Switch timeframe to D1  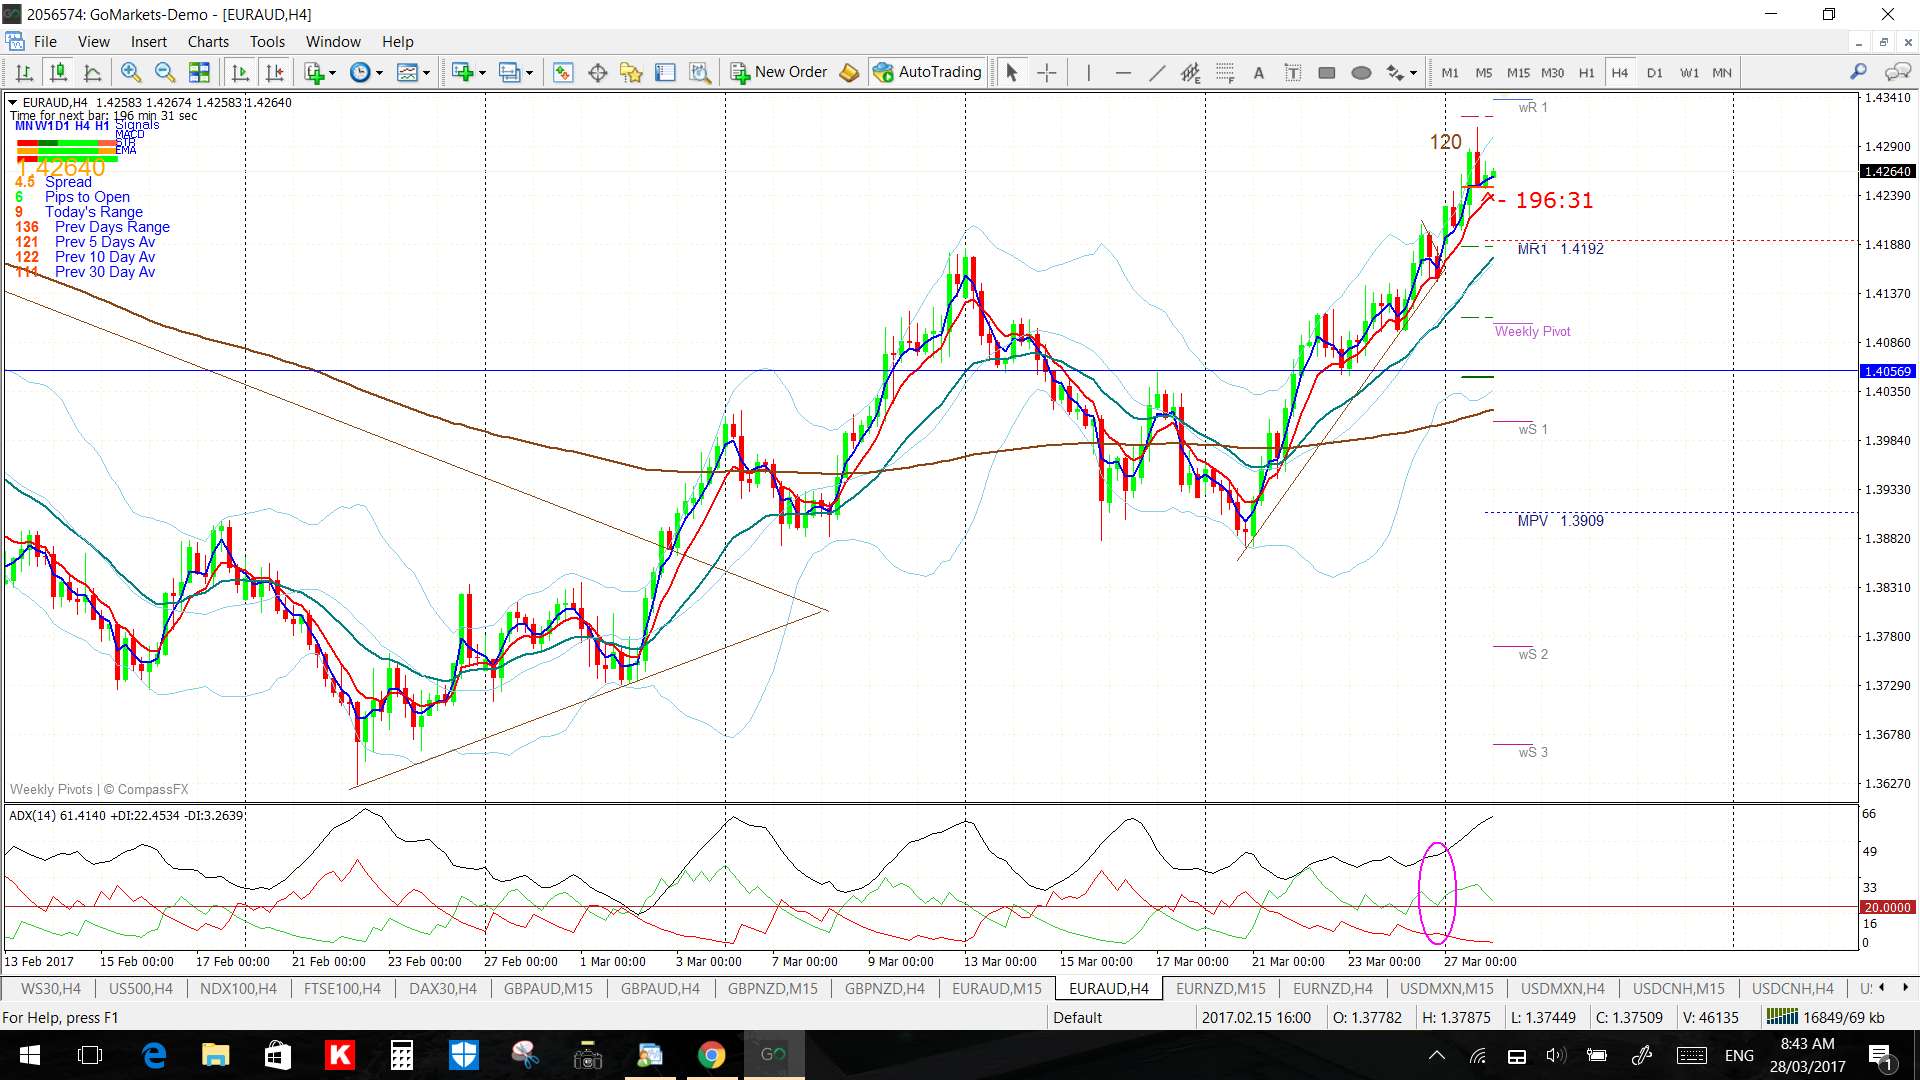(1655, 72)
